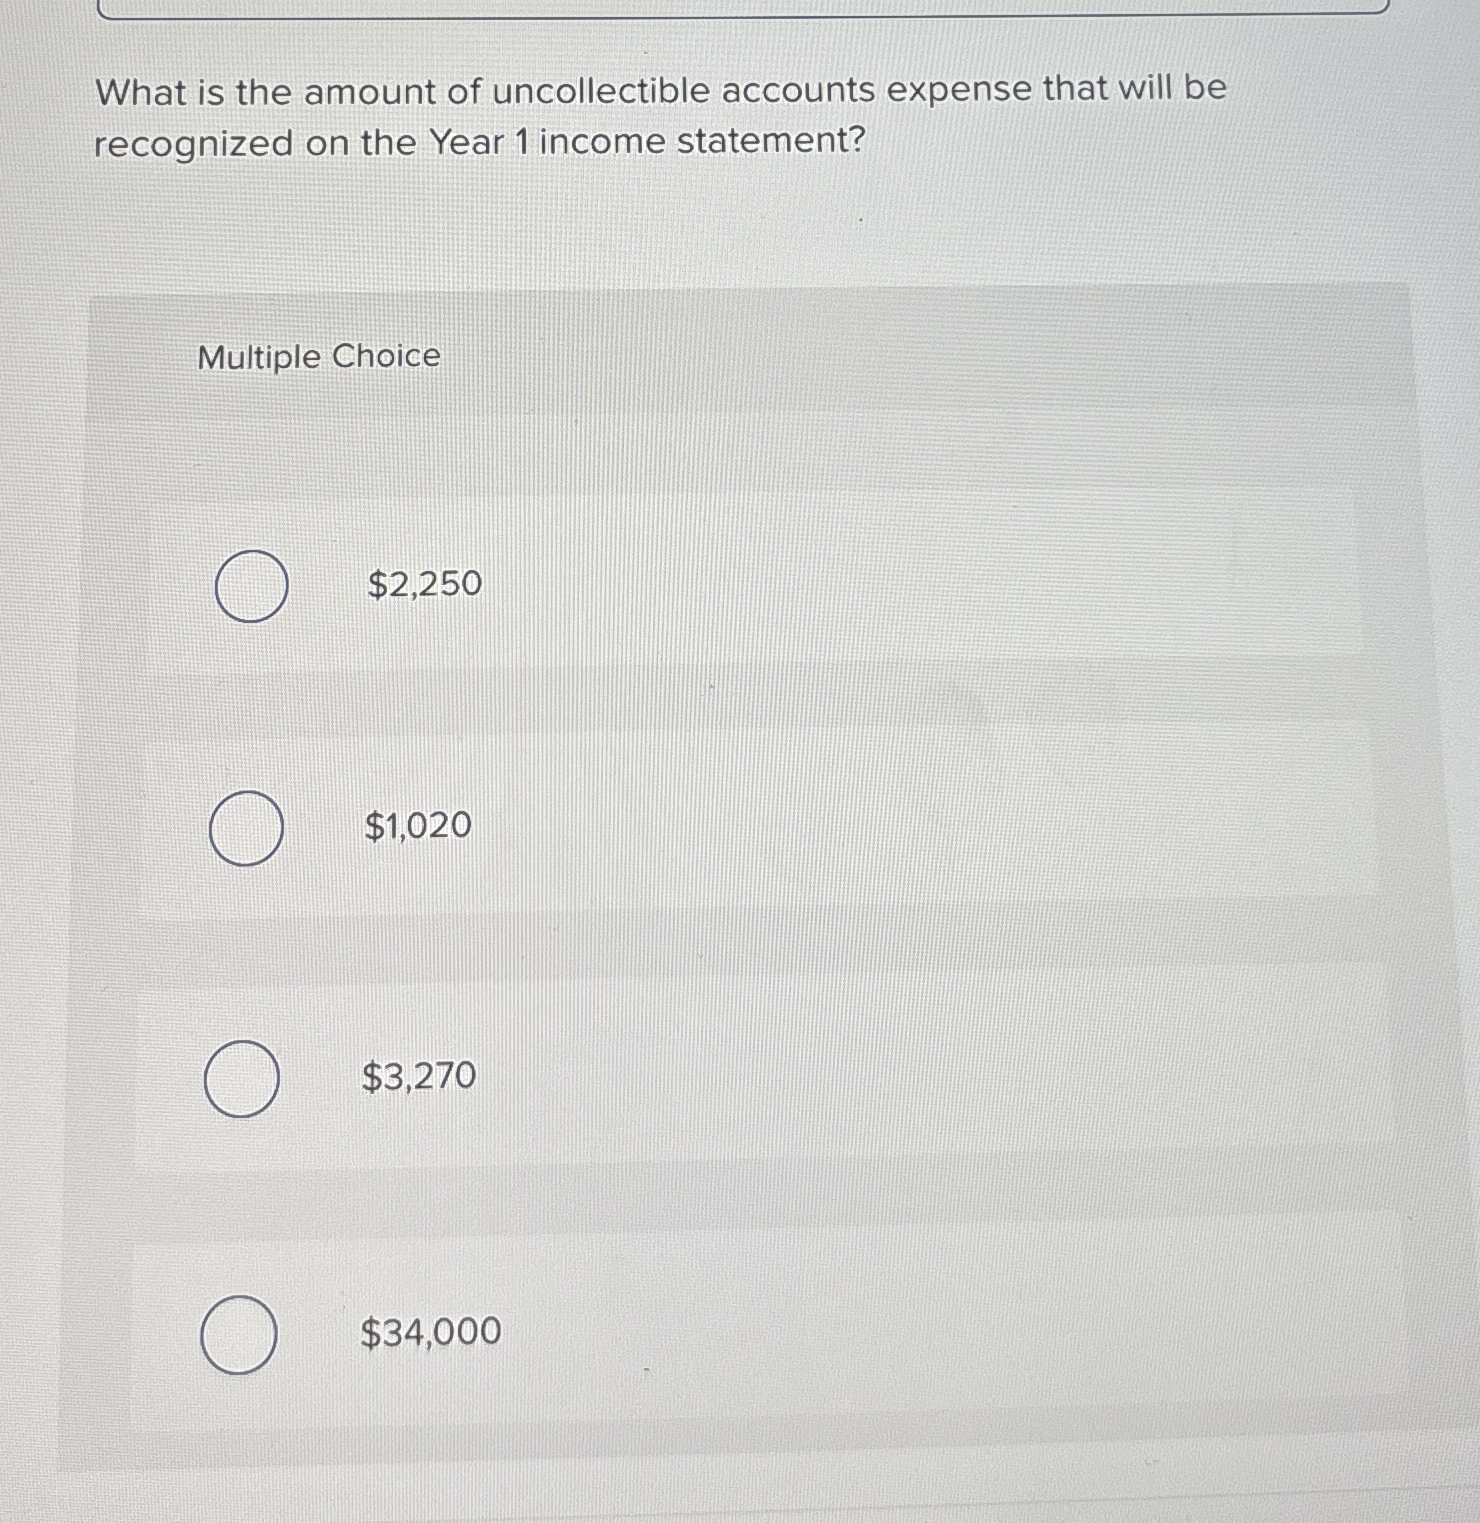This screenshot has width=1480, height=1523.
Task: Click the $1,020 answer text
Action: (416, 826)
